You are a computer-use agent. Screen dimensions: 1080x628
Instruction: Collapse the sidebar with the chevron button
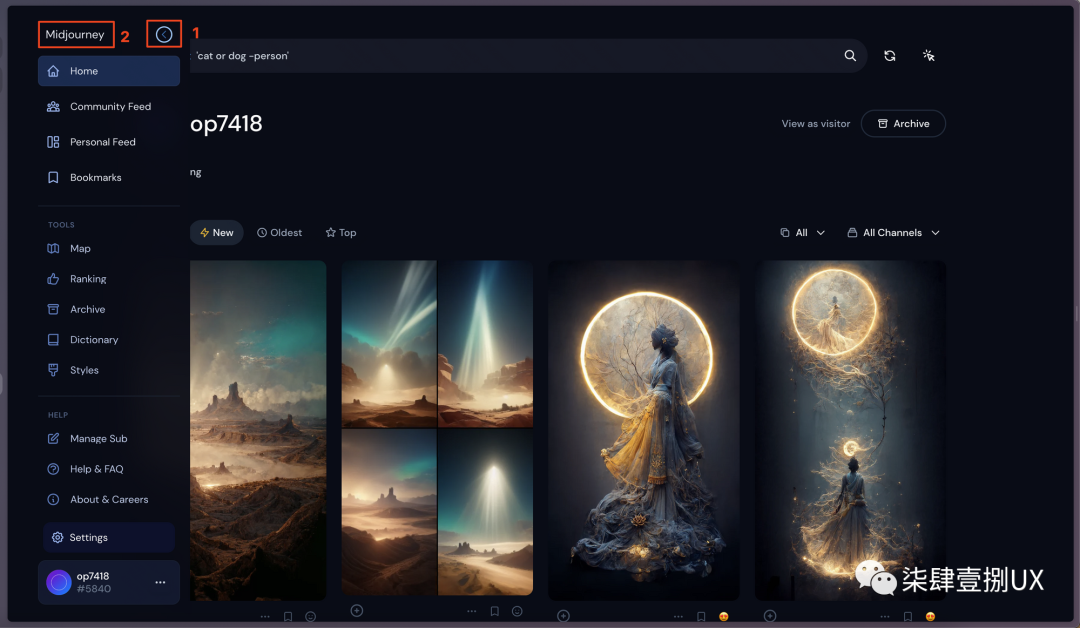point(164,34)
